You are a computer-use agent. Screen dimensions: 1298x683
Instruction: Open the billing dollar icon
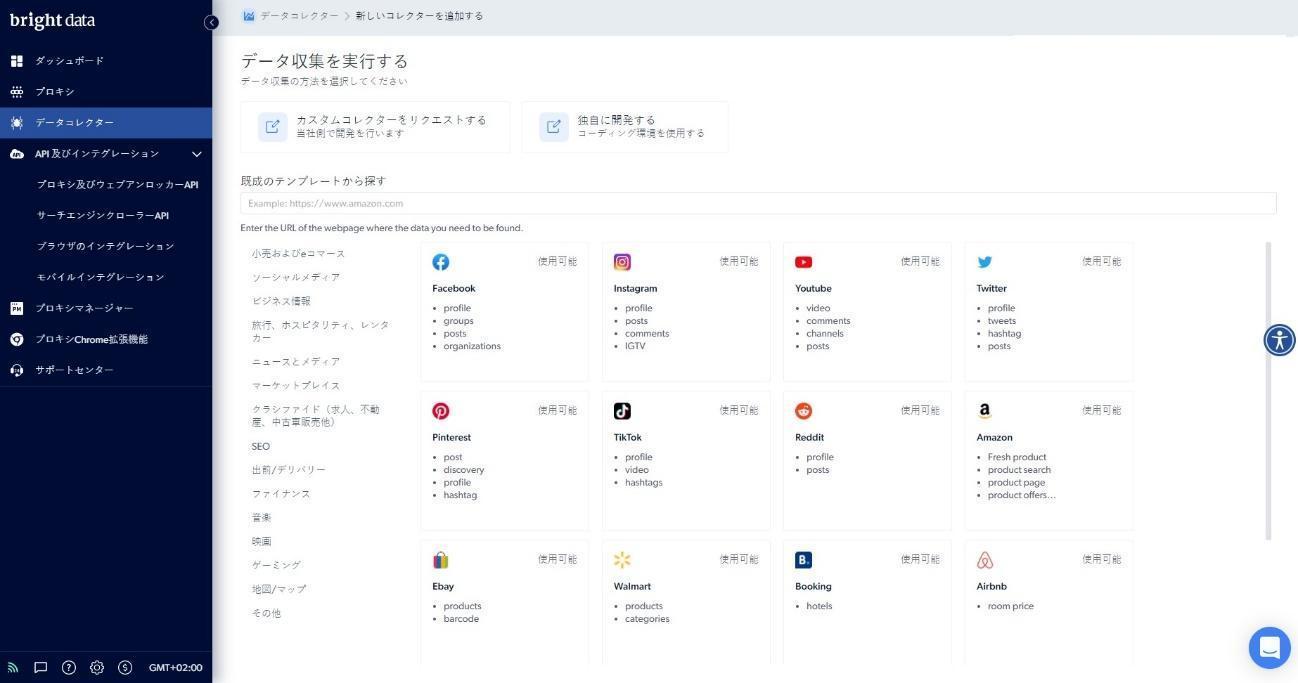tap(125, 667)
